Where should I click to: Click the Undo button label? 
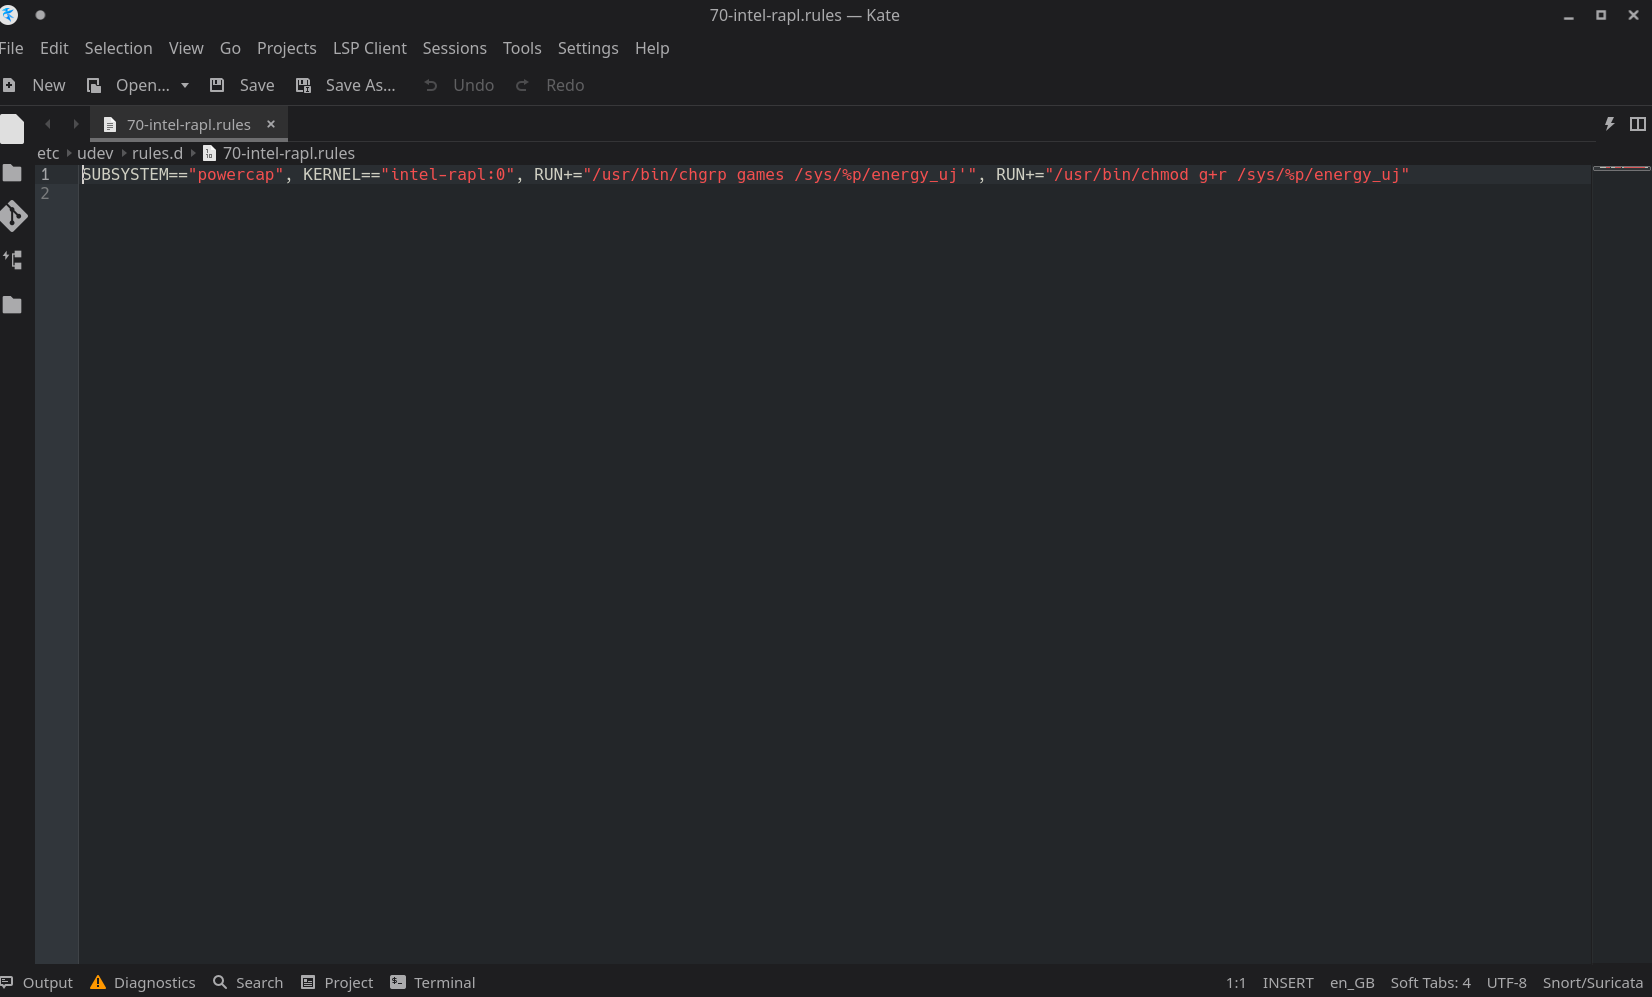tap(473, 85)
